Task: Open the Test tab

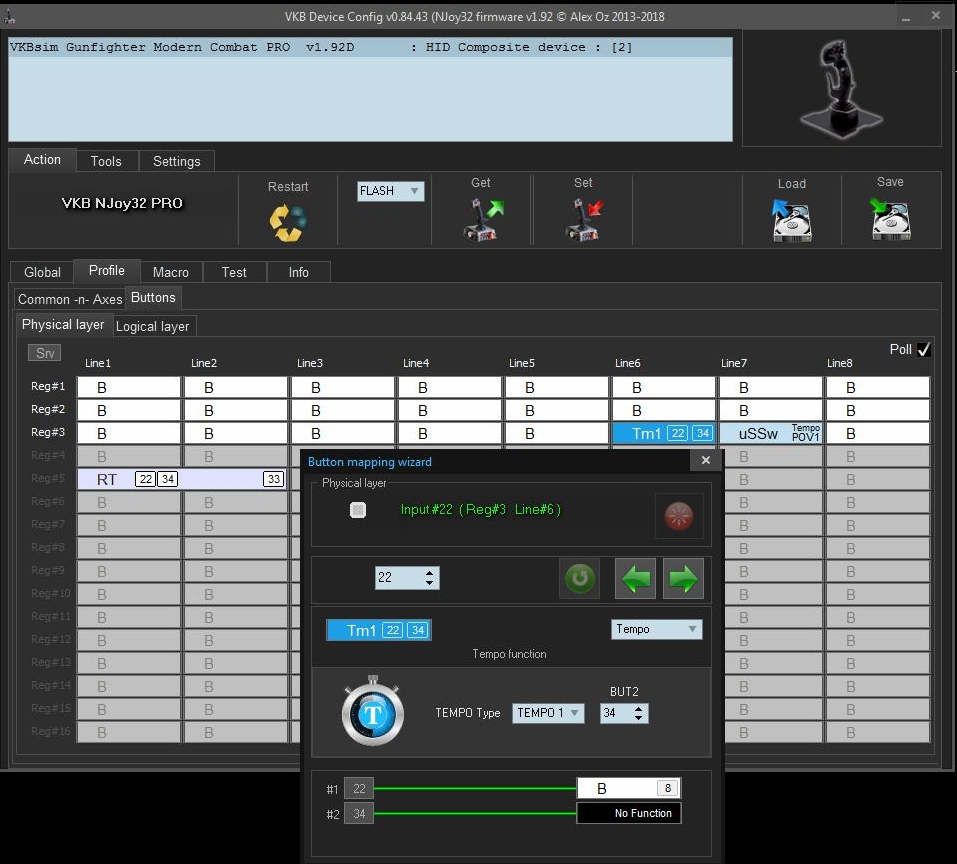Action: pos(234,272)
